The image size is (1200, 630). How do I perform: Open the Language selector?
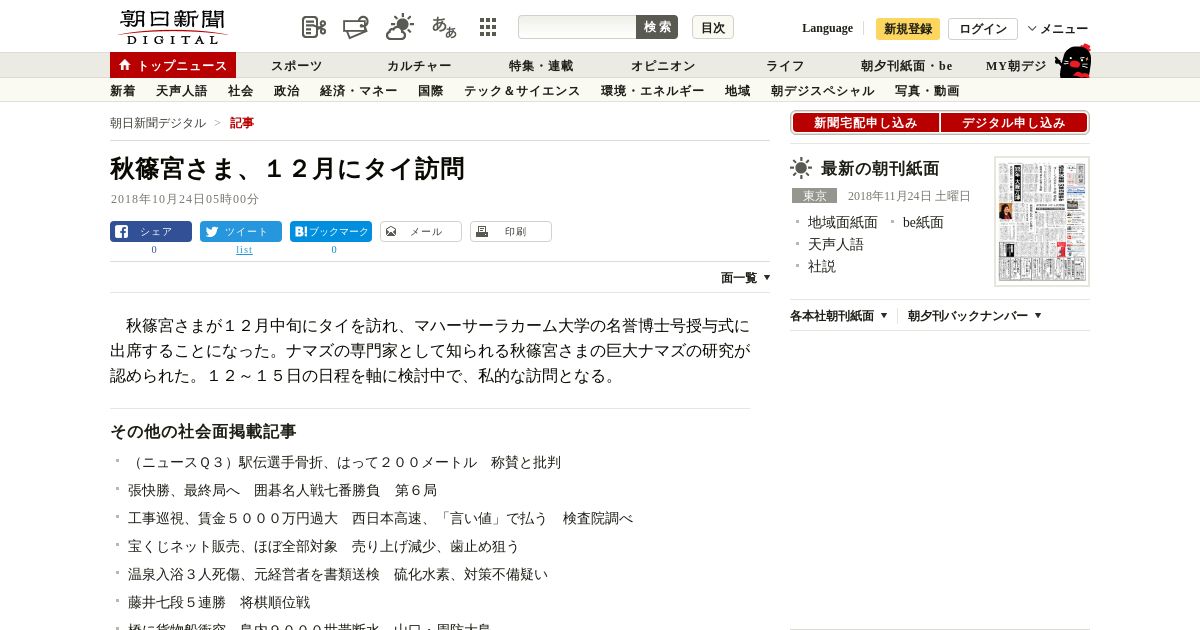(x=827, y=28)
